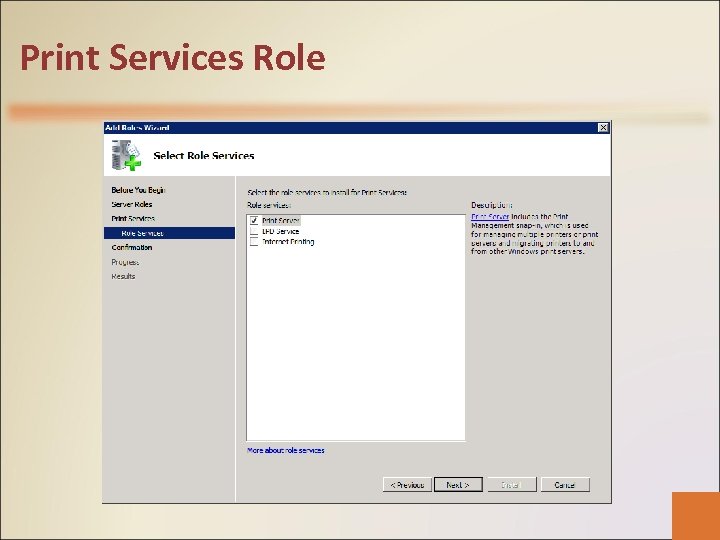The image size is (720, 540).
Task: Click the Add Roles Wizard server icon
Action: pyautogui.click(x=126, y=155)
